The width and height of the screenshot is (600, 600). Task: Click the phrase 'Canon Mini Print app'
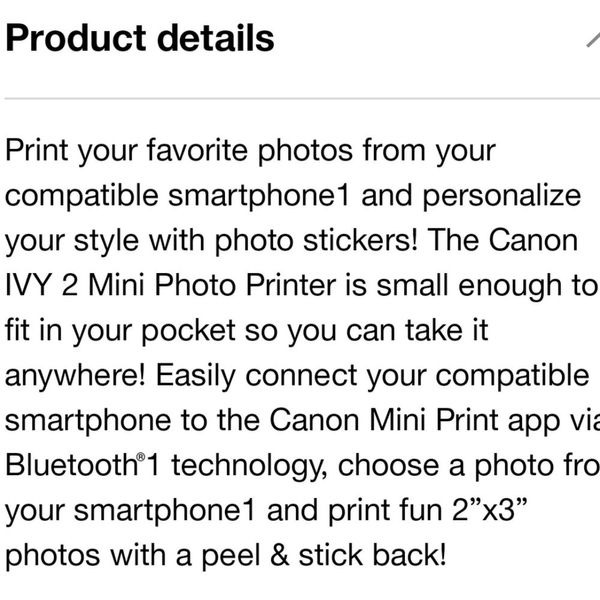[x=415, y=421]
